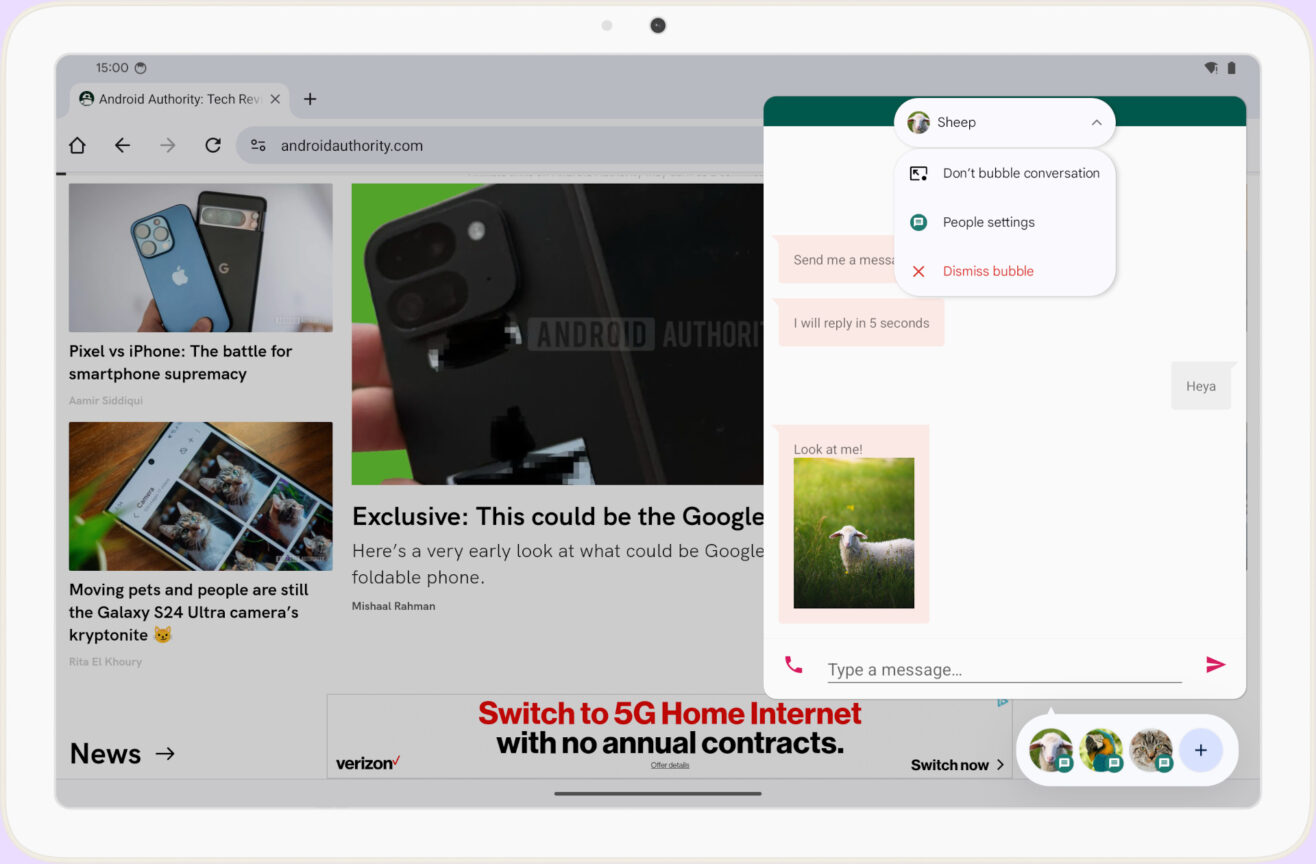
Task: Navigate back using the back arrow
Action: 122,145
